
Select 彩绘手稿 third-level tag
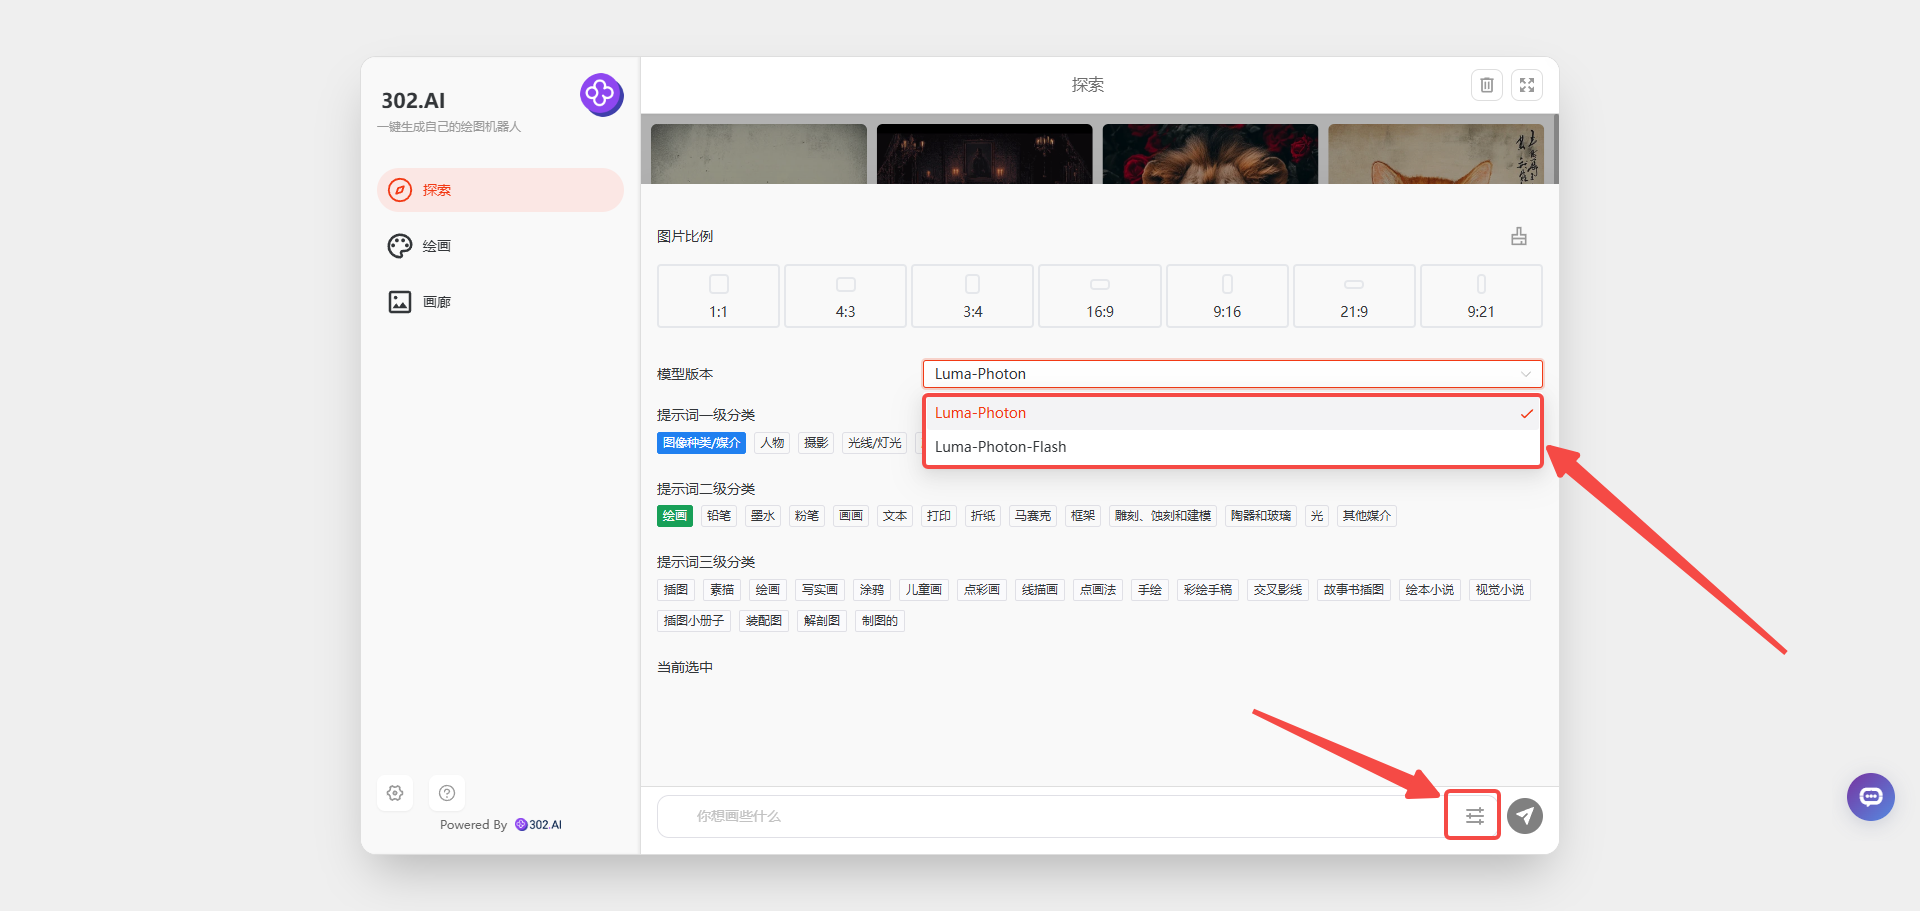(x=1208, y=590)
